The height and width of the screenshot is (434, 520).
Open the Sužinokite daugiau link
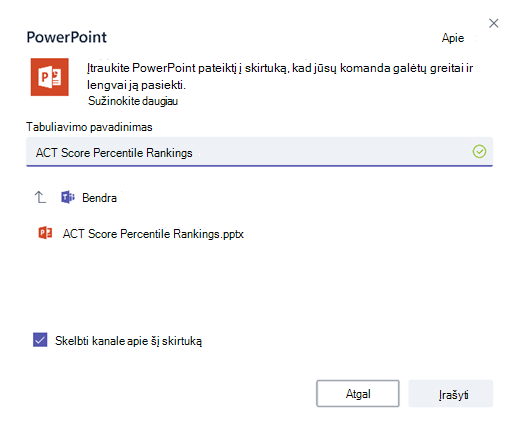[x=133, y=101]
